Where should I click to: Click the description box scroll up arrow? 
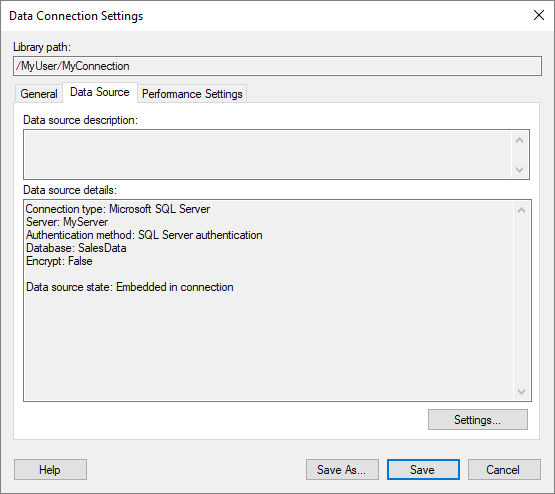520,140
